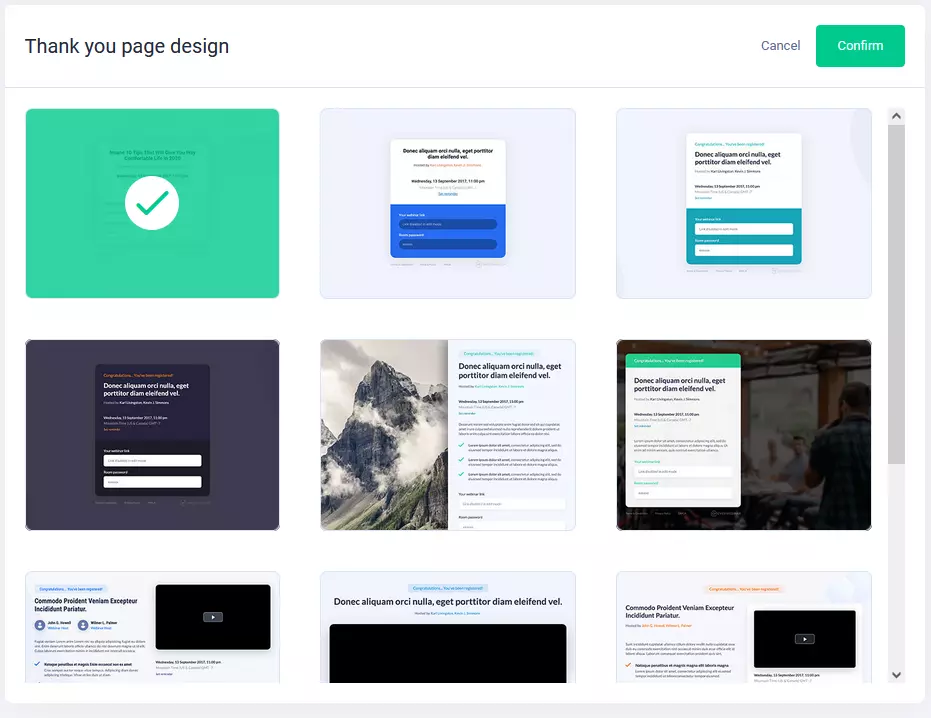Select the wide centered video template
Image resolution: width=931 pixels, height=718 pixels.
(x=448, y=627)
